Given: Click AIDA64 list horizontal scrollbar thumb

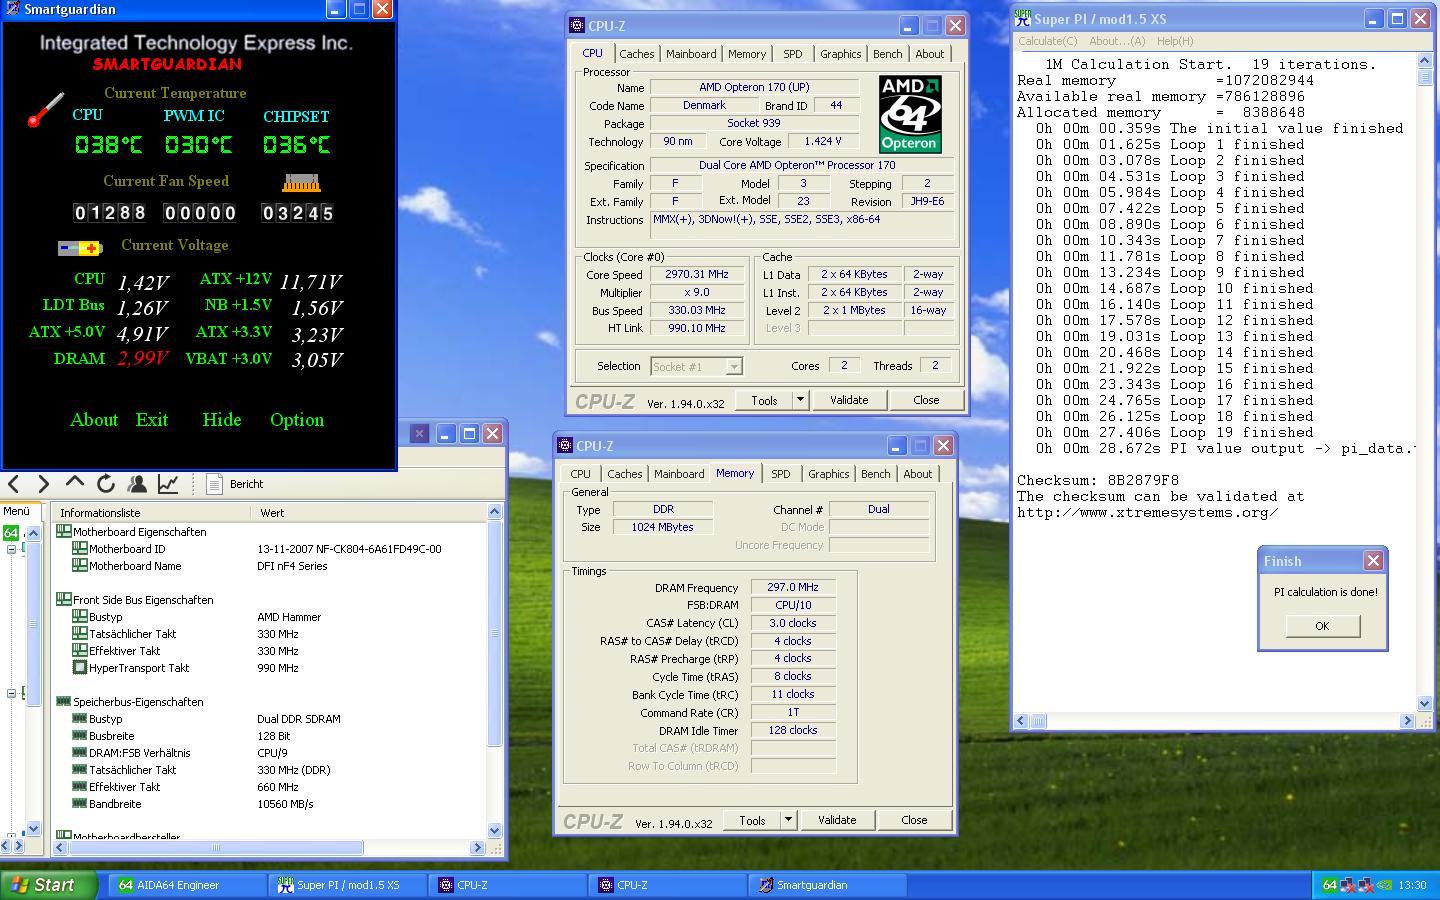Looking at the screenshot, I should pos(216,847).
